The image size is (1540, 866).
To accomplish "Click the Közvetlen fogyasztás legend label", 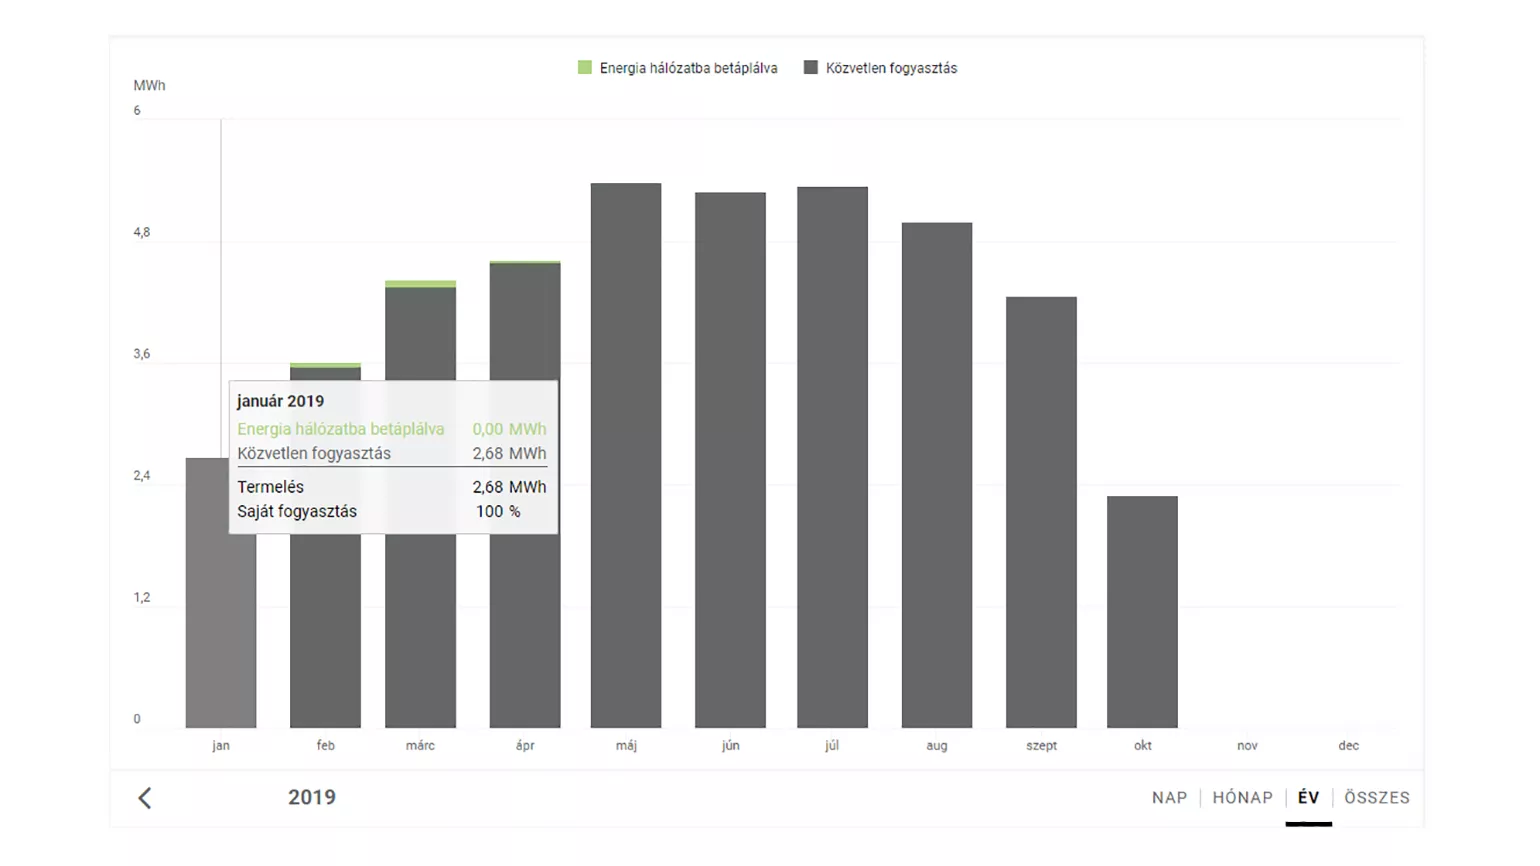I will pos(891,68).
